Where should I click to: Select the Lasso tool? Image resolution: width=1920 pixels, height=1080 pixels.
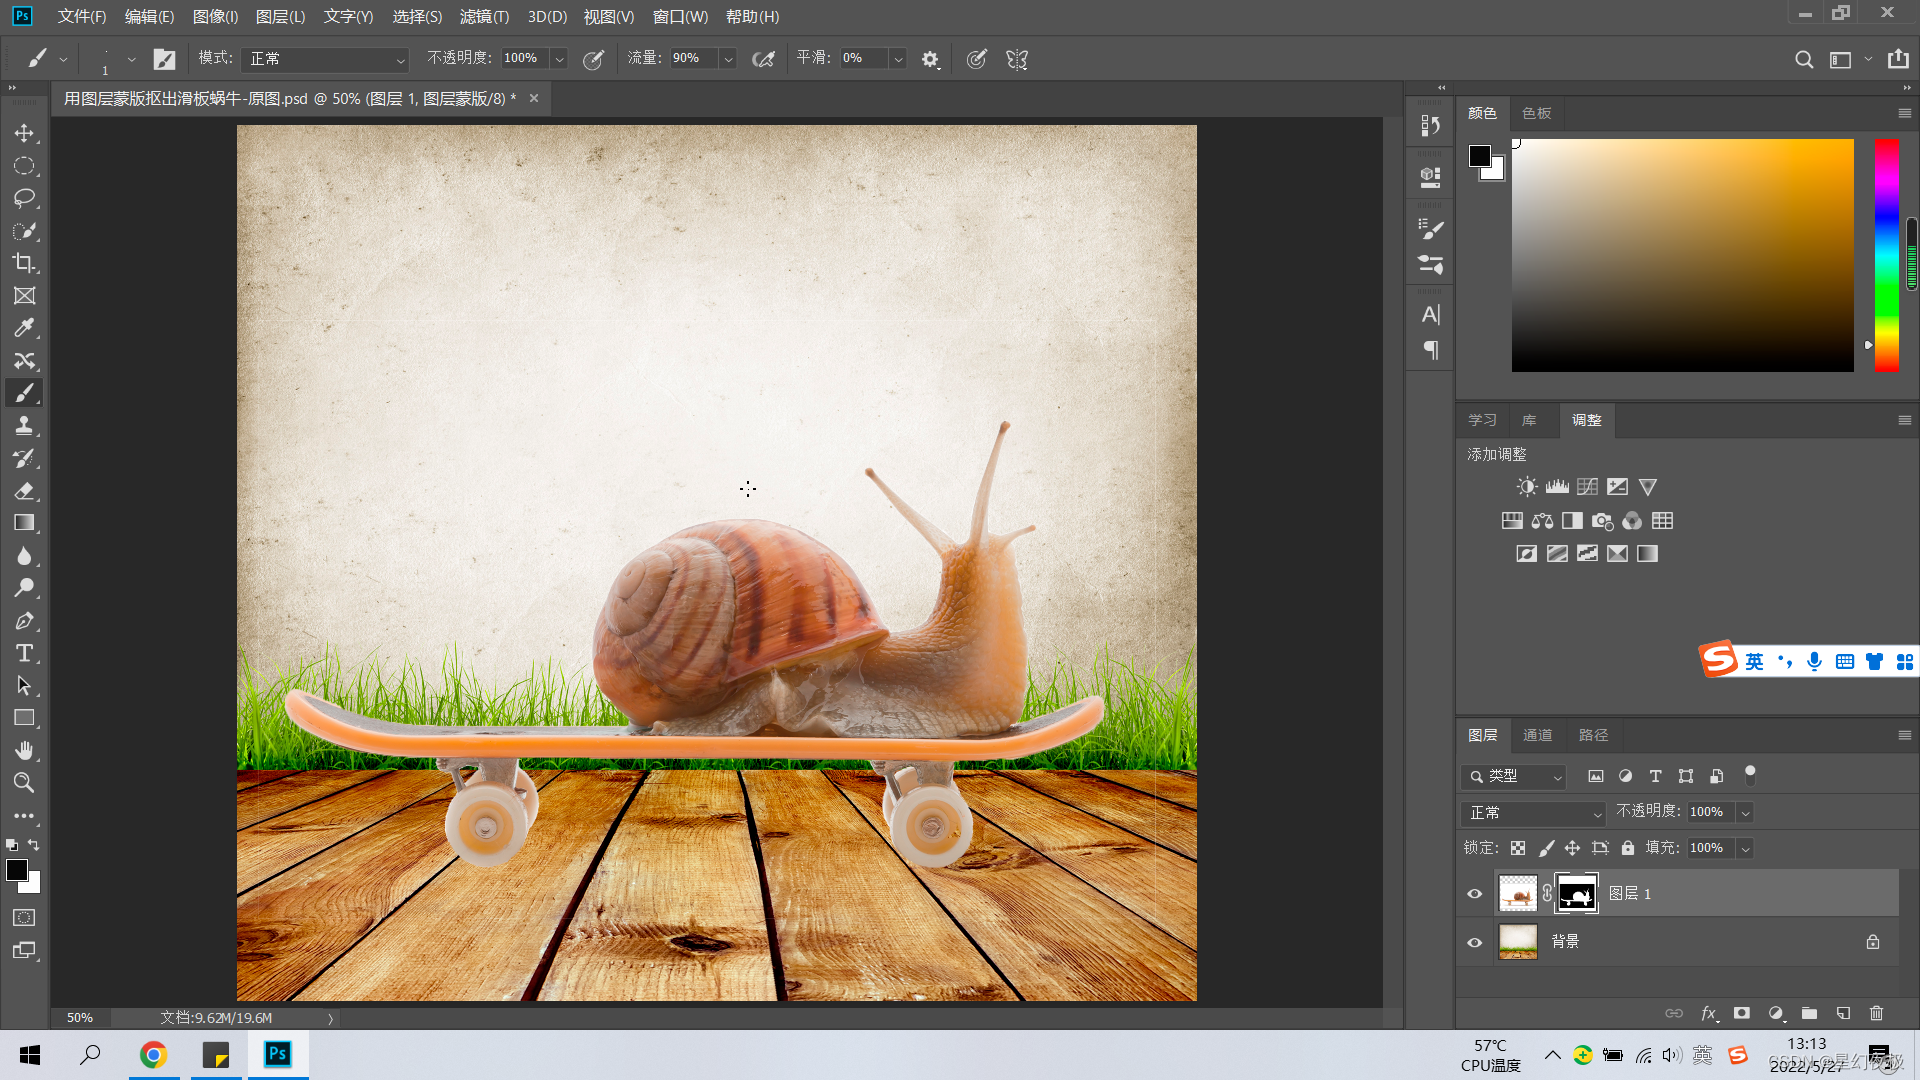24,198
